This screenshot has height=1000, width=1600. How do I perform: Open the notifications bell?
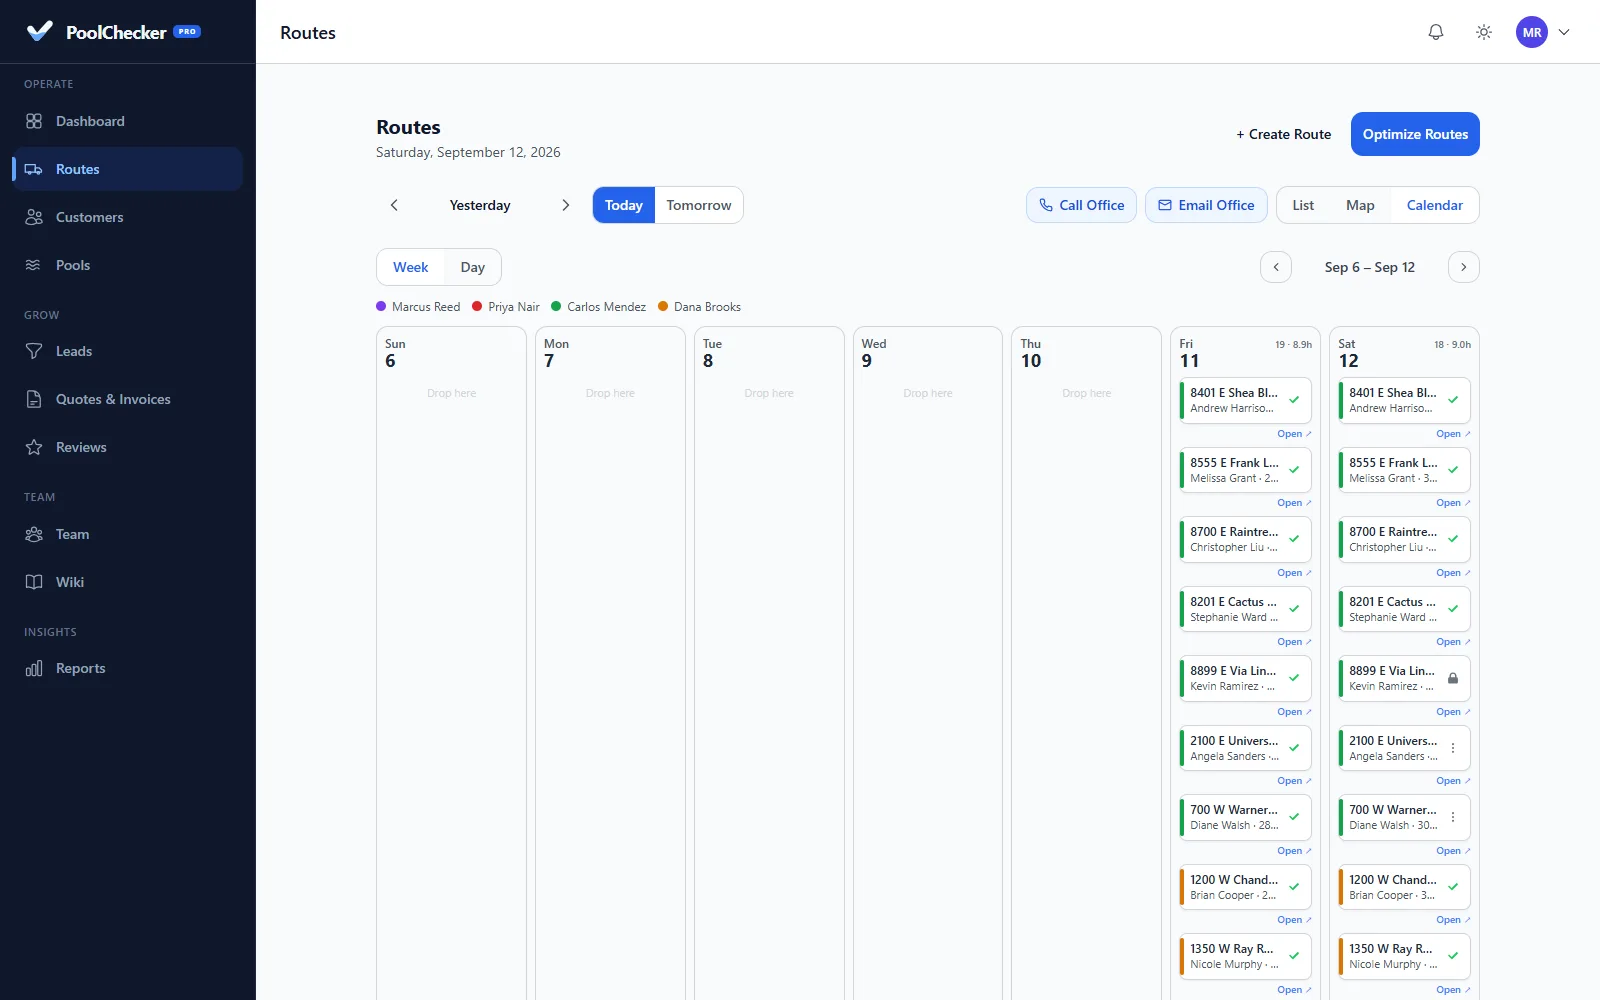pos(1436,32)
